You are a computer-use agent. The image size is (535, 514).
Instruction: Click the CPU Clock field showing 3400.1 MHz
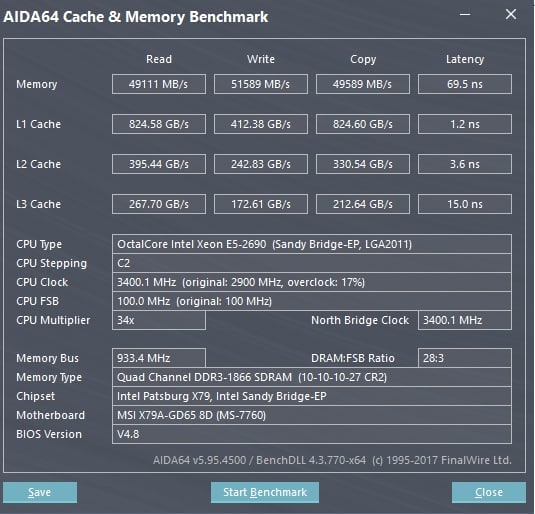coord(312,282)
